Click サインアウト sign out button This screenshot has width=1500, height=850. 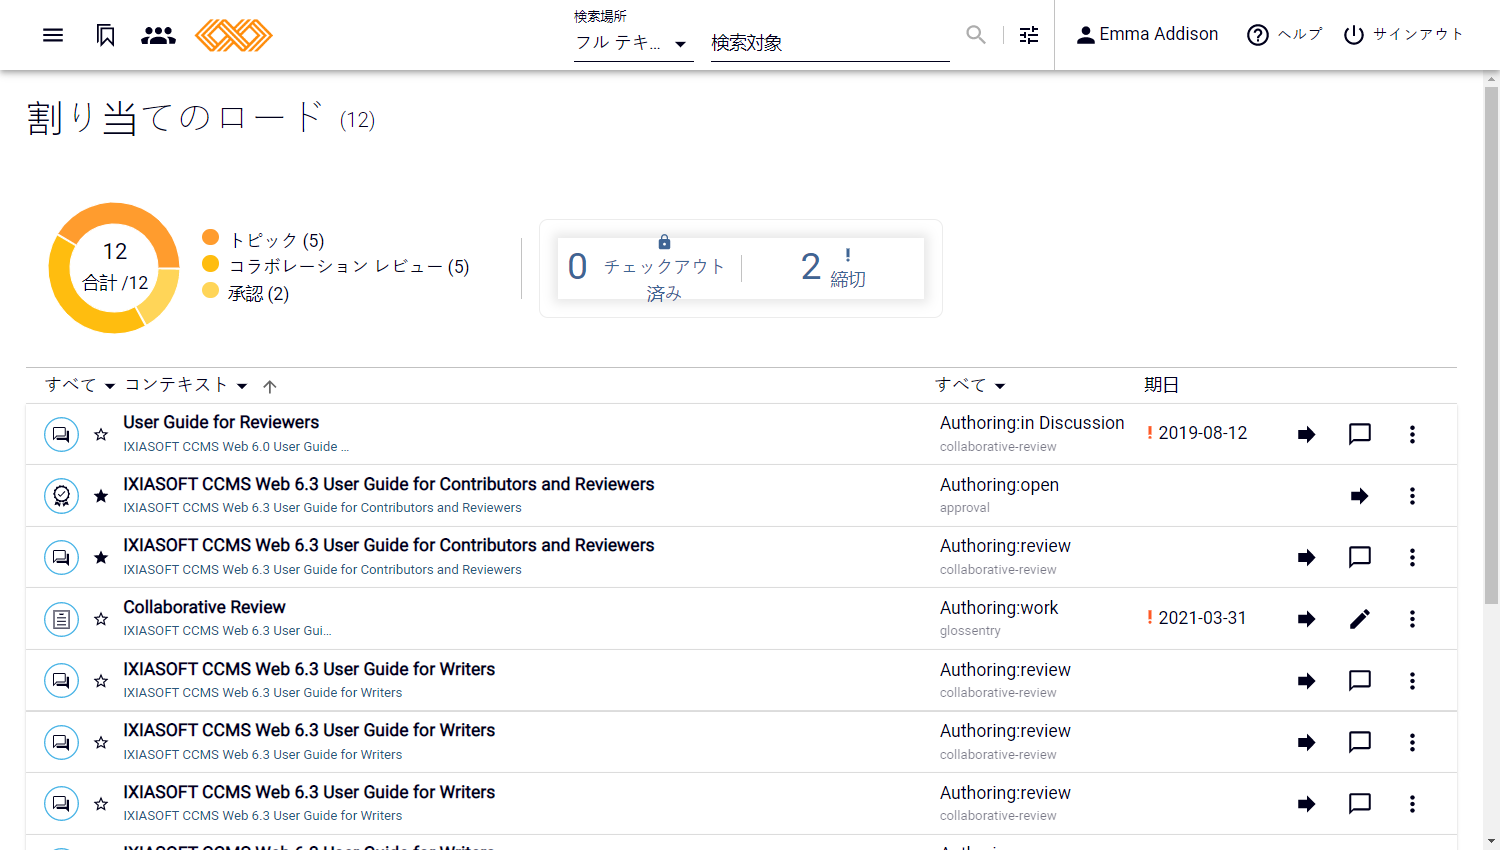click(1403, 35)
